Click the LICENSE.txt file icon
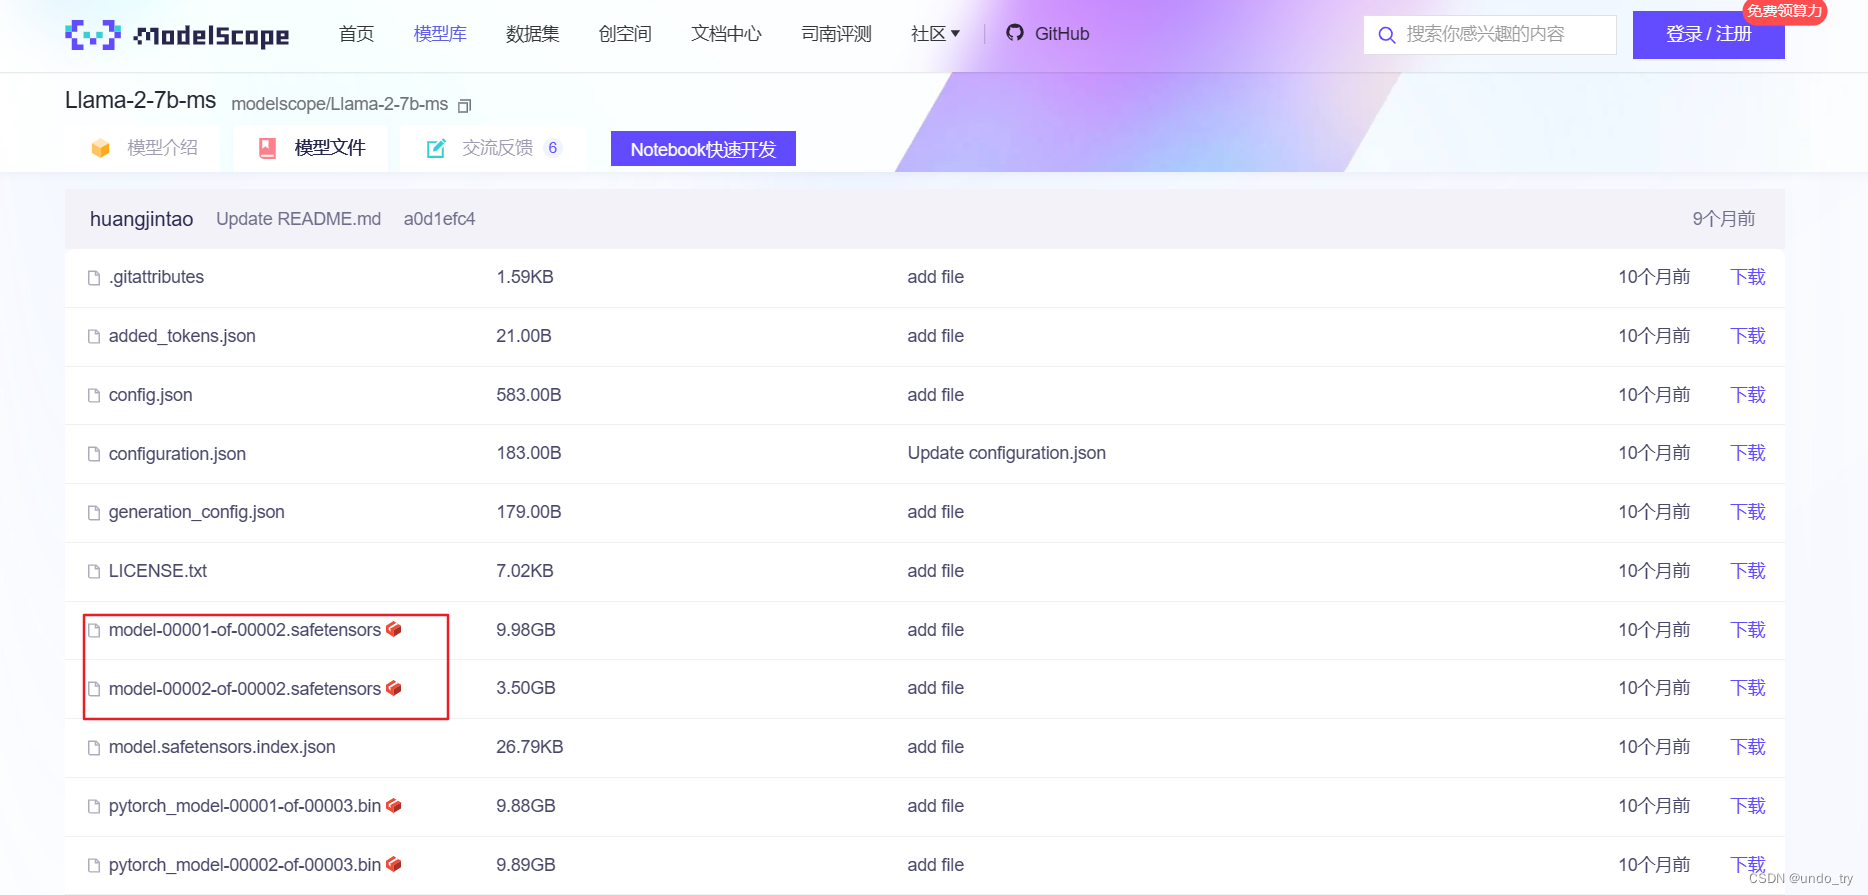Screen dimensions: 1868x895 click(x=94, y=572)
